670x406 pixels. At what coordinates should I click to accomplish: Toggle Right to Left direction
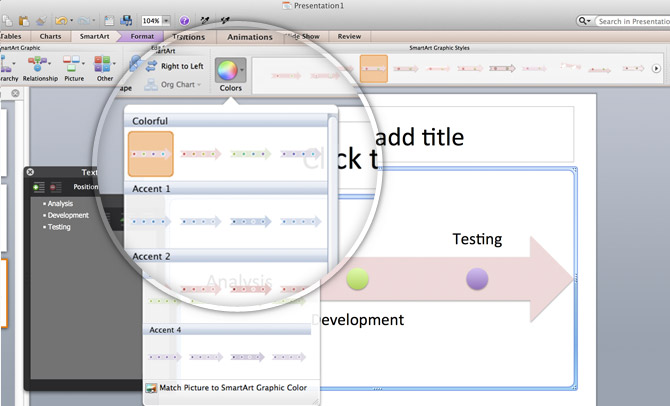(x=175, y=66)
